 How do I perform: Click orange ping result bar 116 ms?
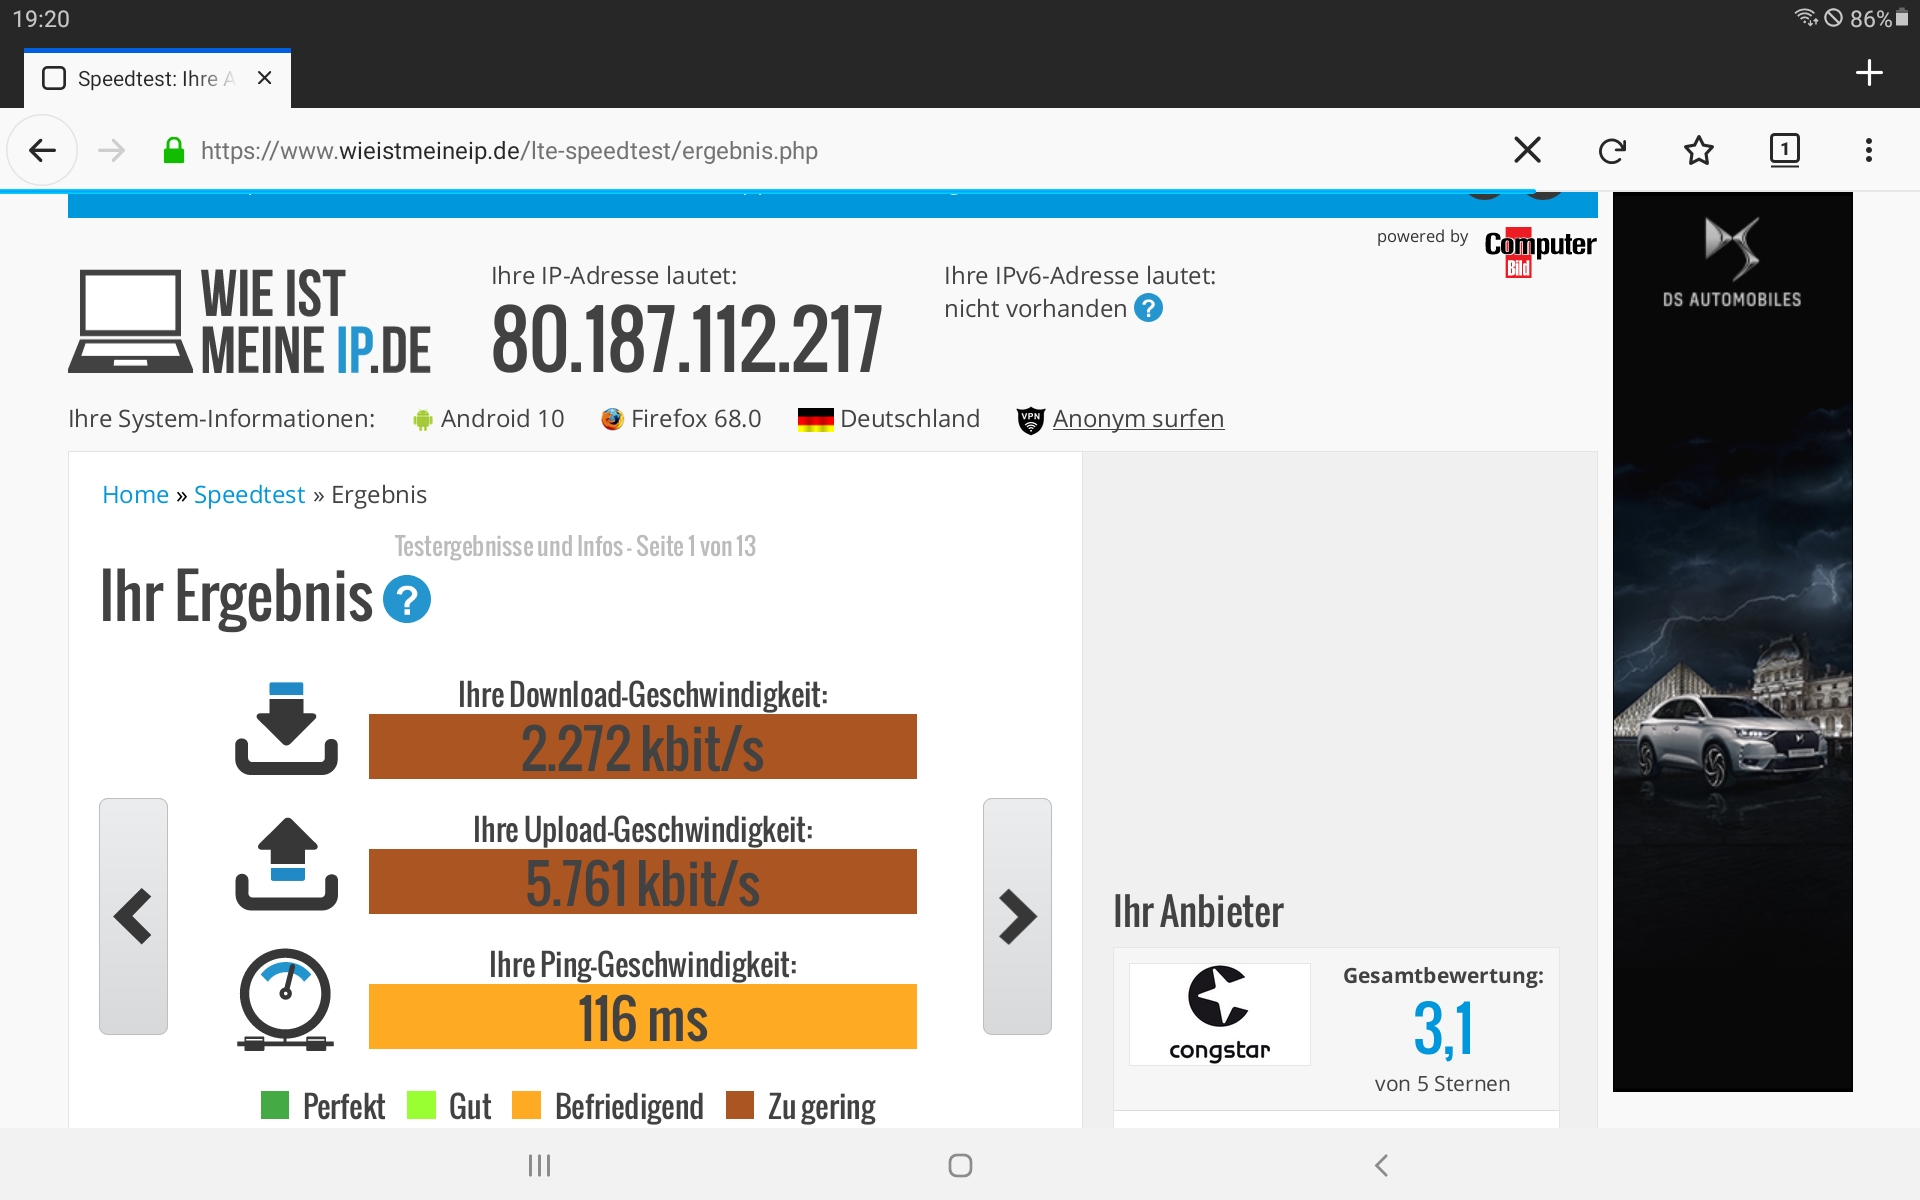click(642, 1017)
